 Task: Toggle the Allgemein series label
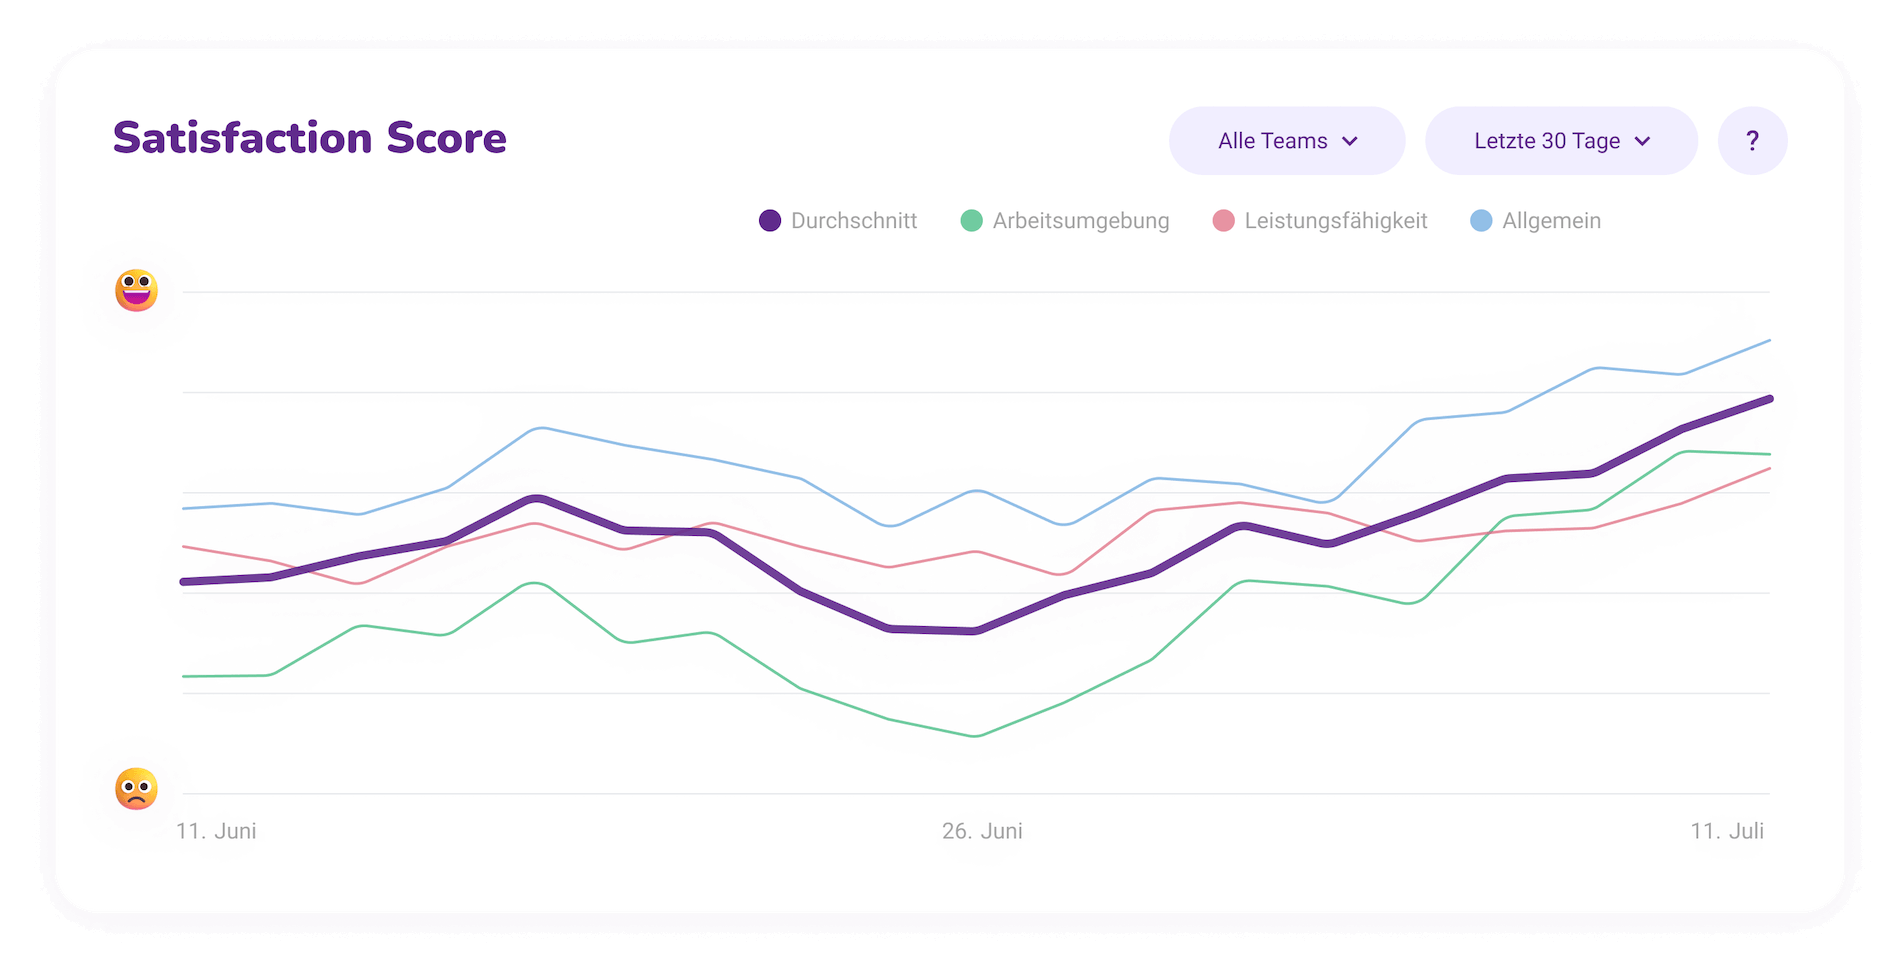coord(1551,221)
